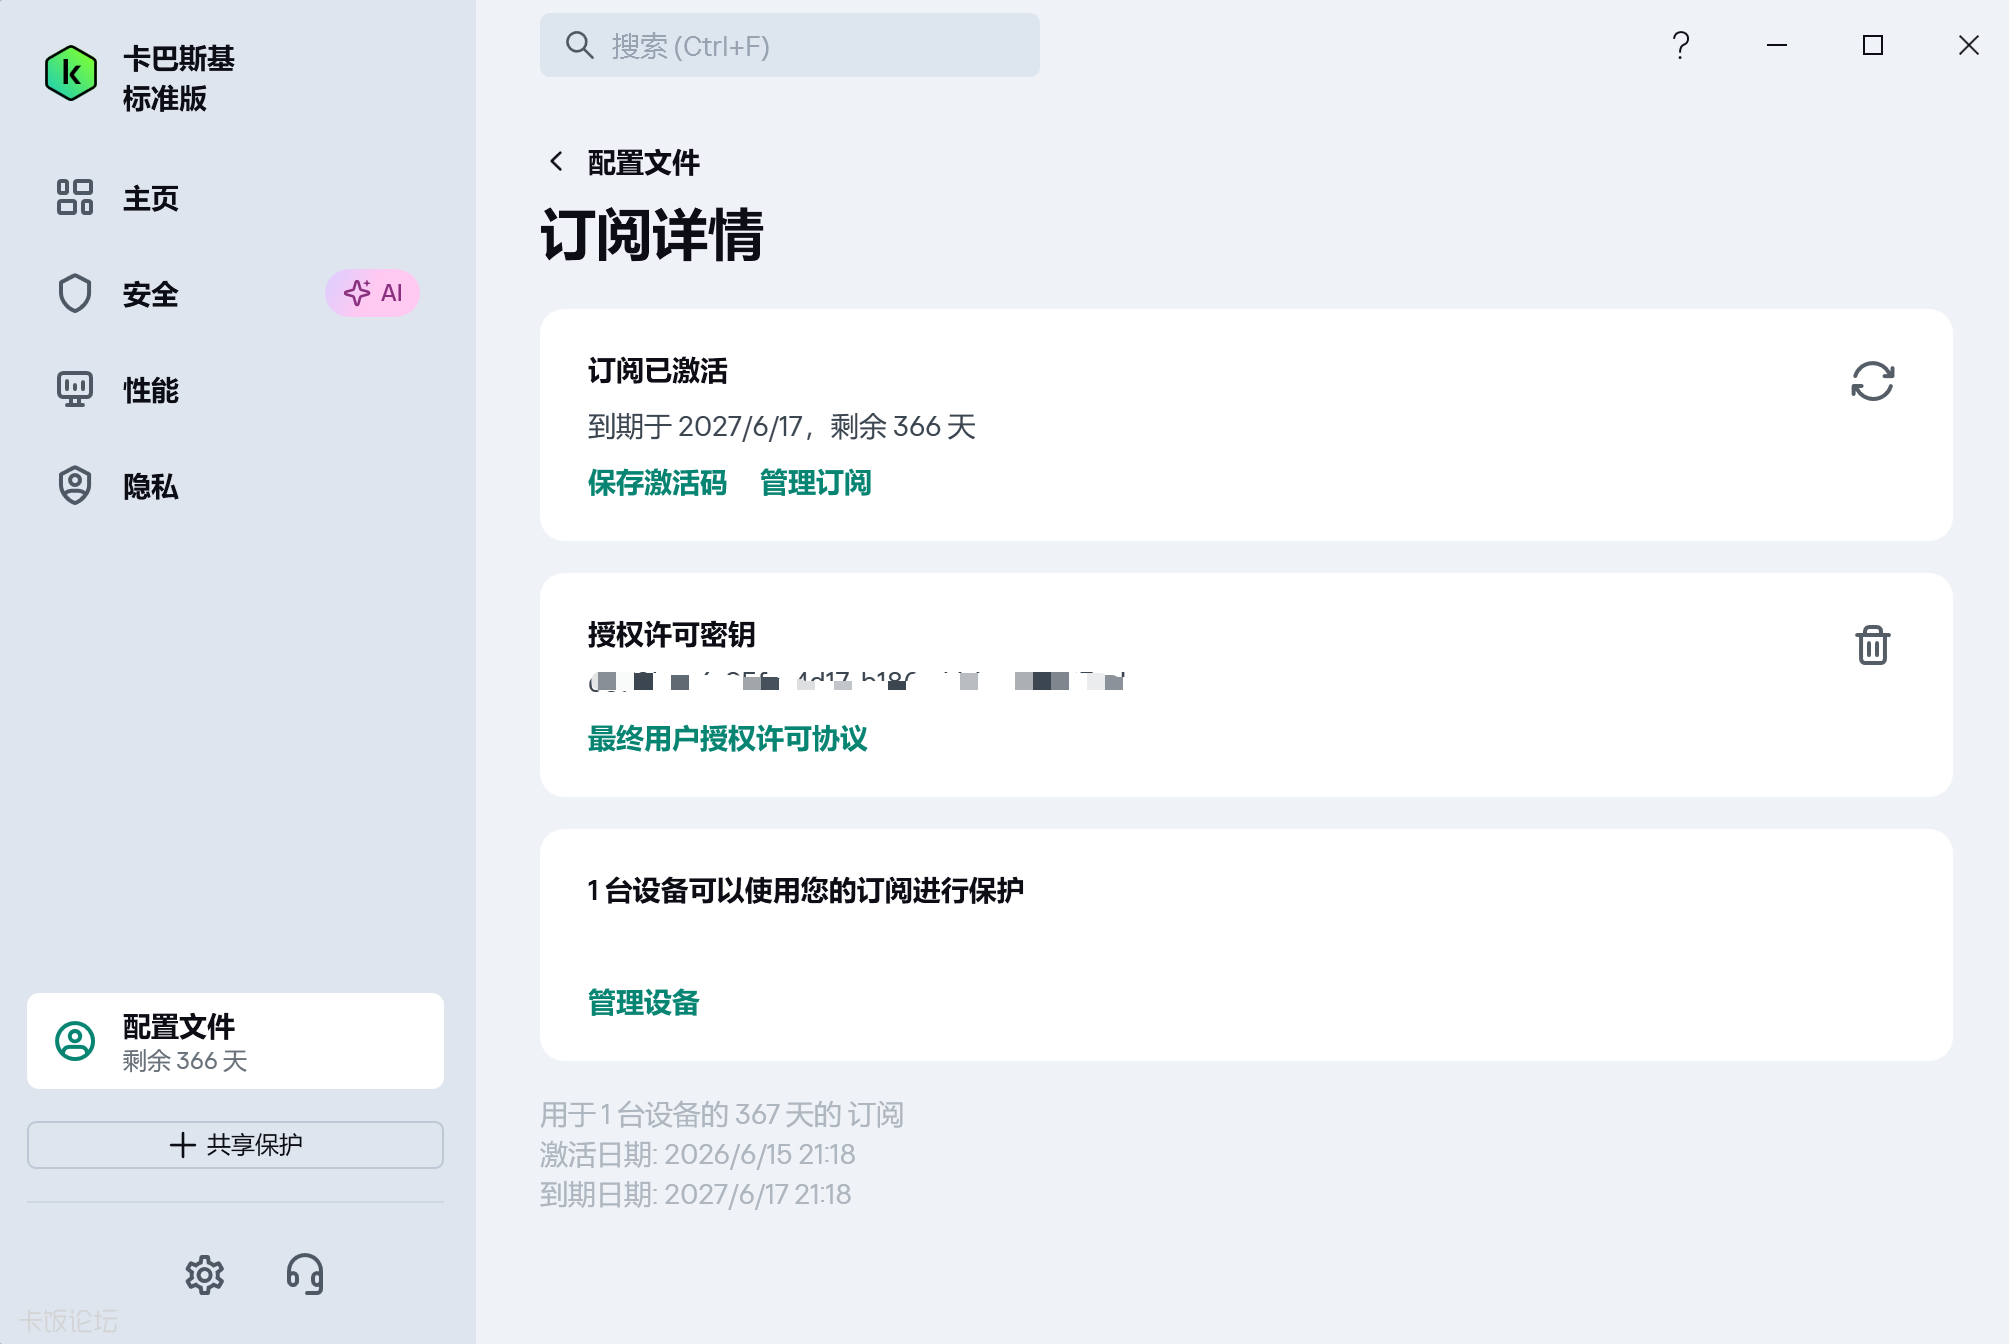Open the 主页 home section
The image size is (2009, 1344).
(150, 198)
